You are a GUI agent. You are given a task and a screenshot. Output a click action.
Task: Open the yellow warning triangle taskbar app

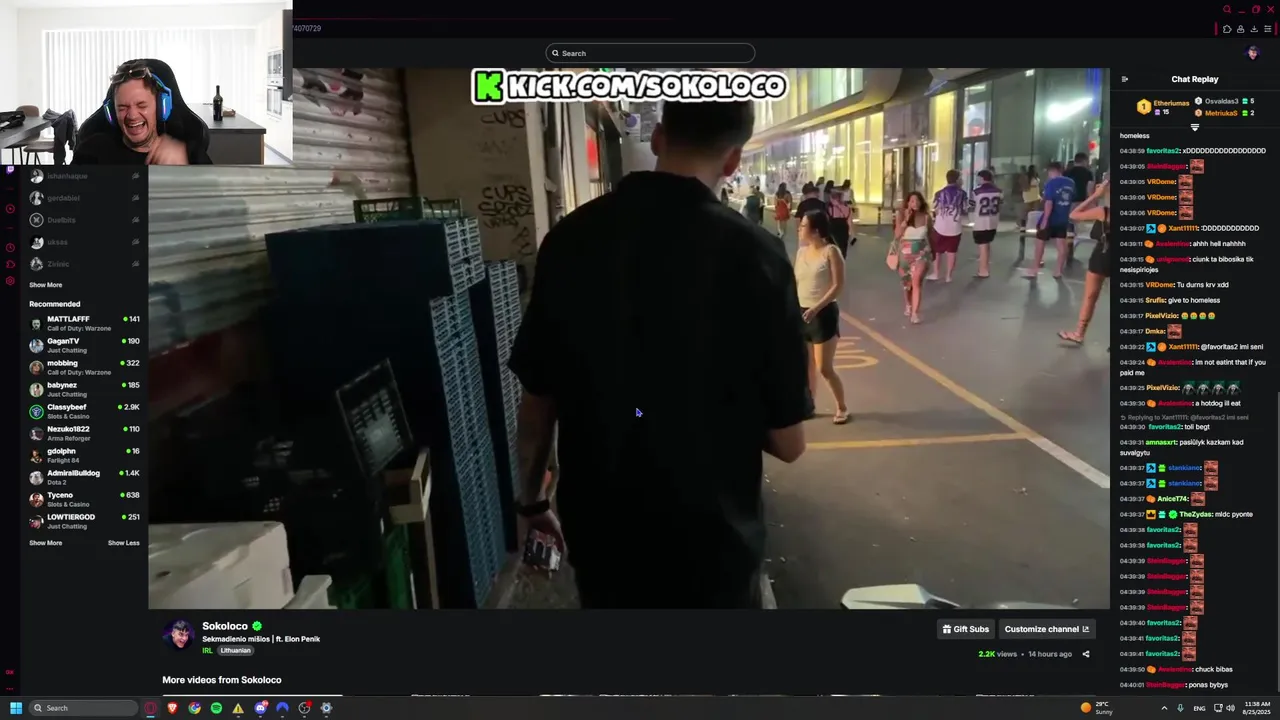click(x=238, y=708)
